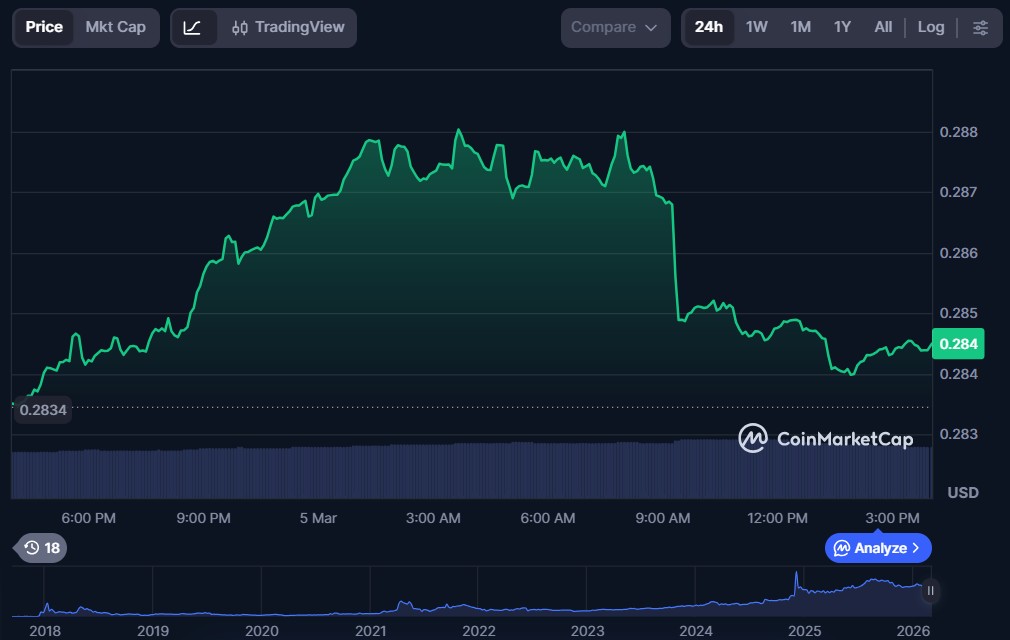Select the line chart view icon
The width and height of the screenshot is (1010, 640).
[193, 27]
